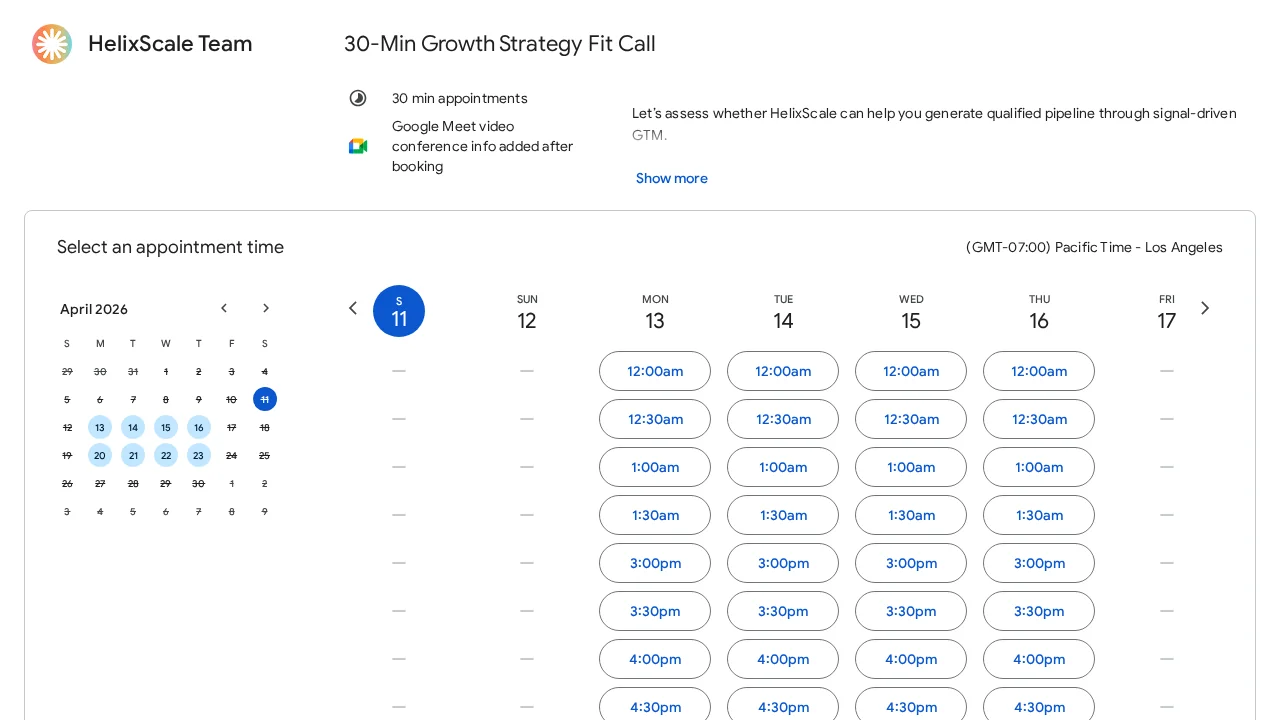Book Tuesday 3:00pm appointment slot

(783, 563)
